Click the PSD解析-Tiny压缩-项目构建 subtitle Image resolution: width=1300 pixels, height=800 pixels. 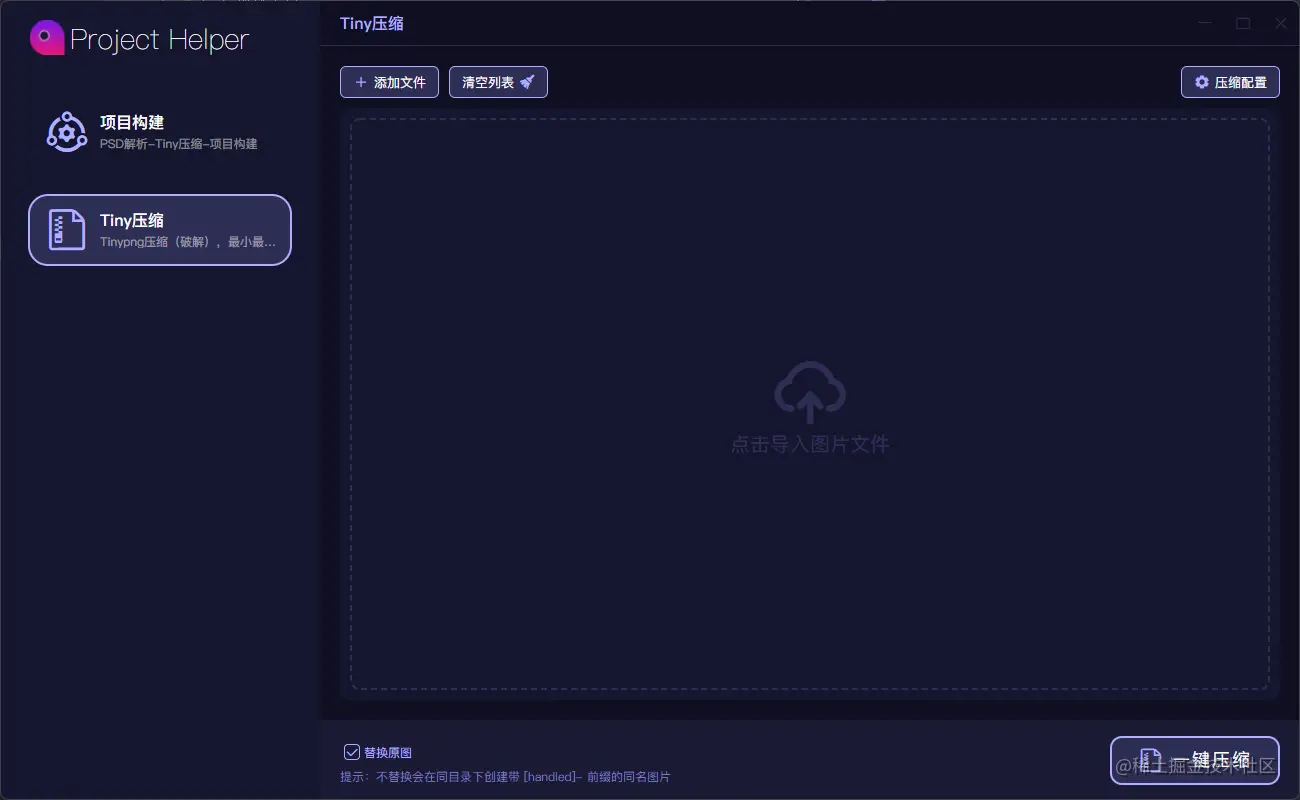[179, 144]
